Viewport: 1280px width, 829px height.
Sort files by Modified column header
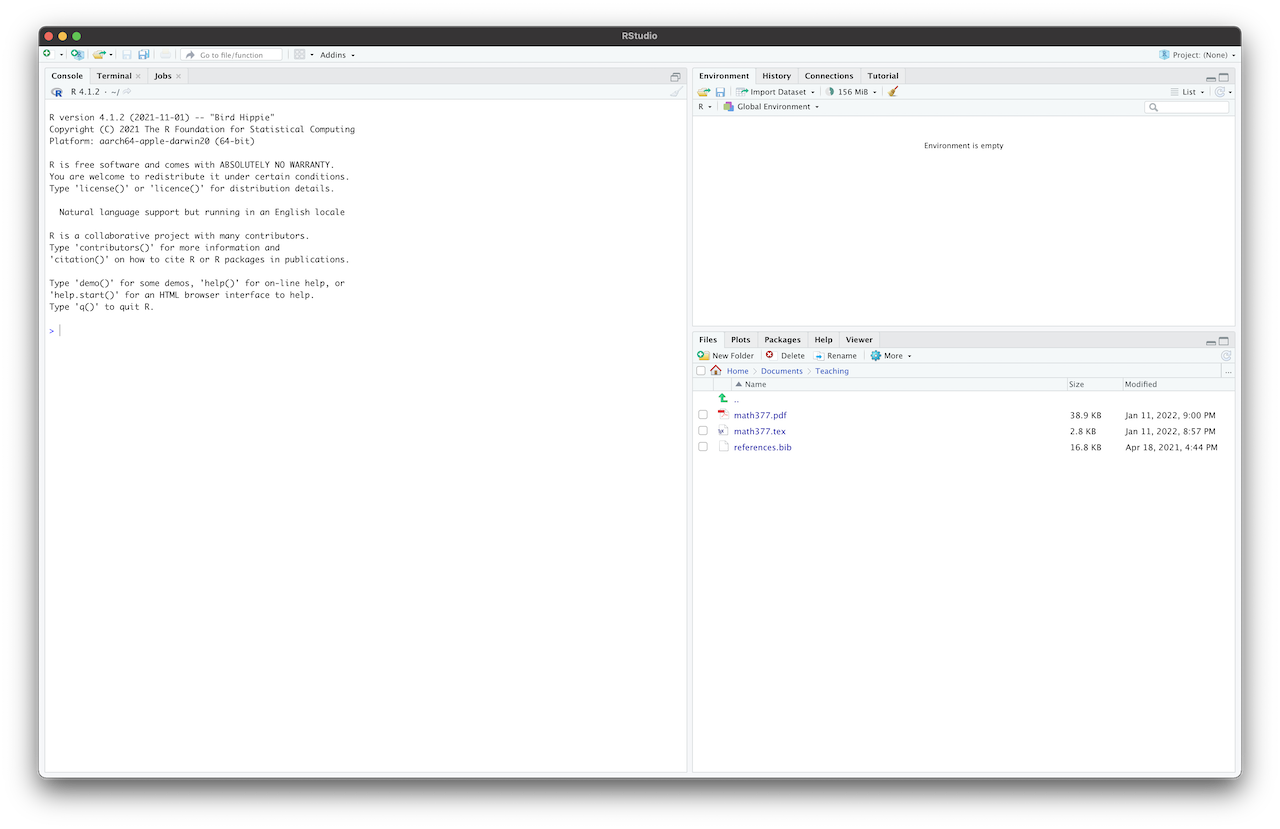point(1177,384)
